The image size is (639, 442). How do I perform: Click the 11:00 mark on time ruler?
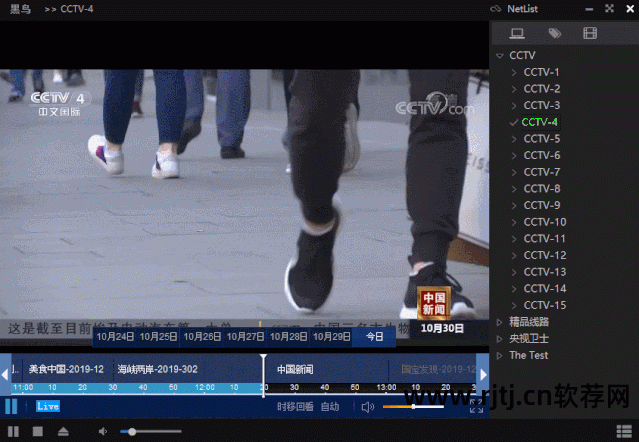tap(23, 387)
